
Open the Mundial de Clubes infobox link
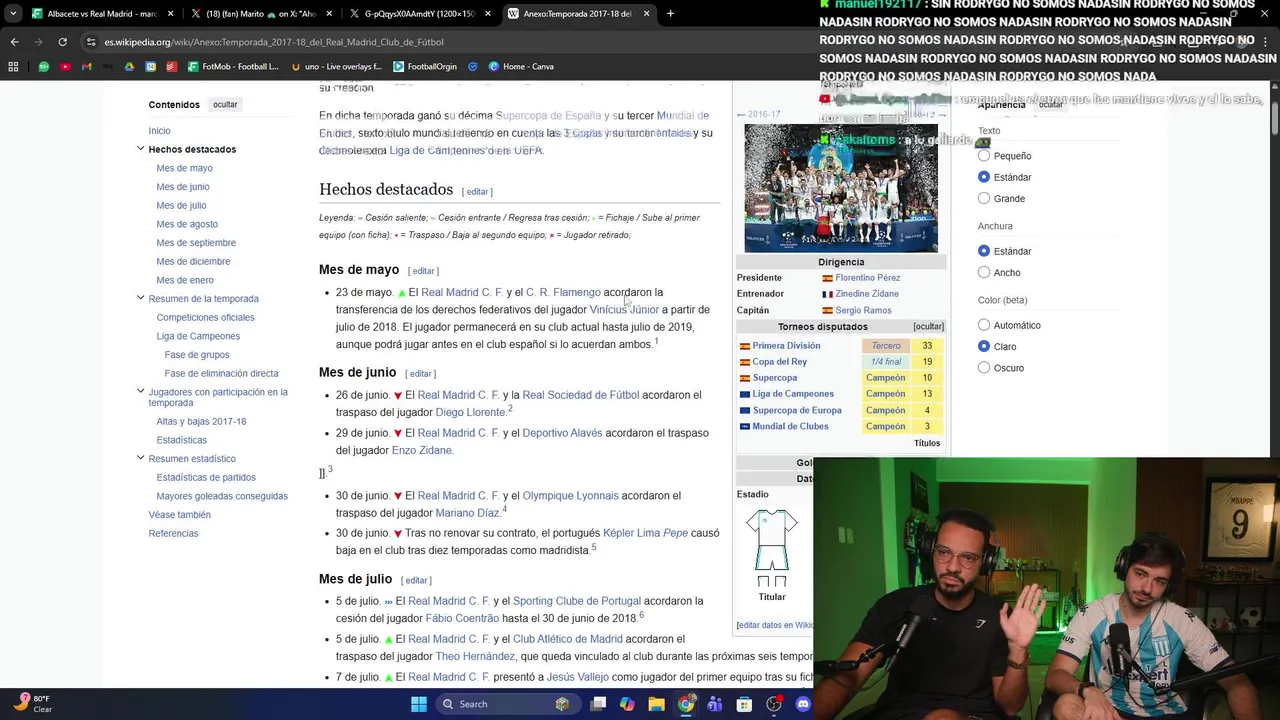[790, 427]
